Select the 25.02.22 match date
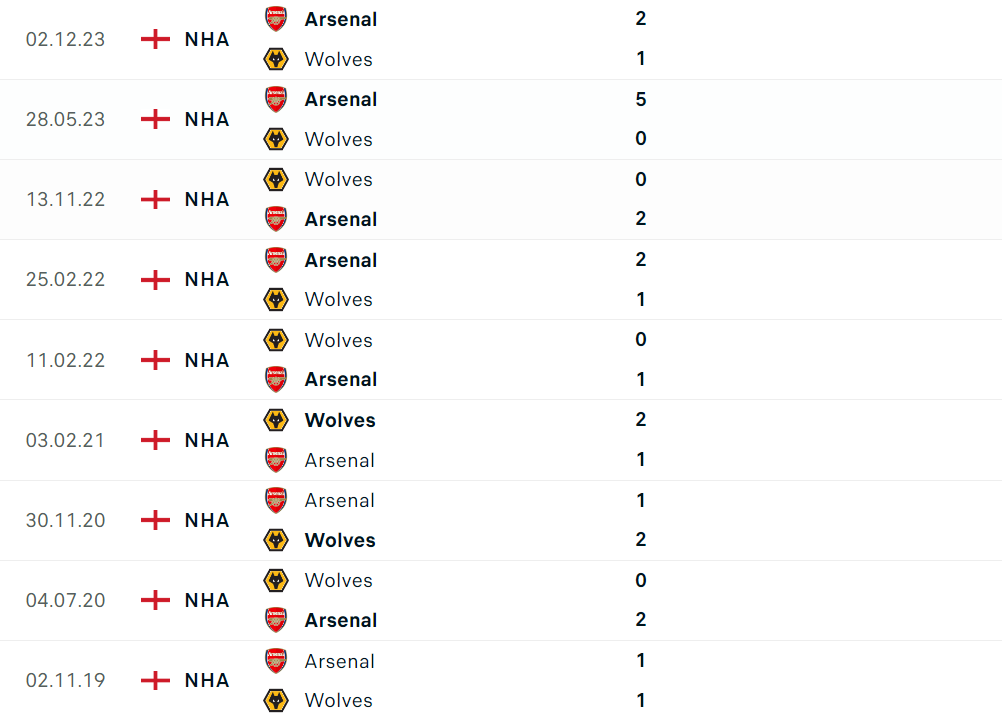 pos(65,280)
